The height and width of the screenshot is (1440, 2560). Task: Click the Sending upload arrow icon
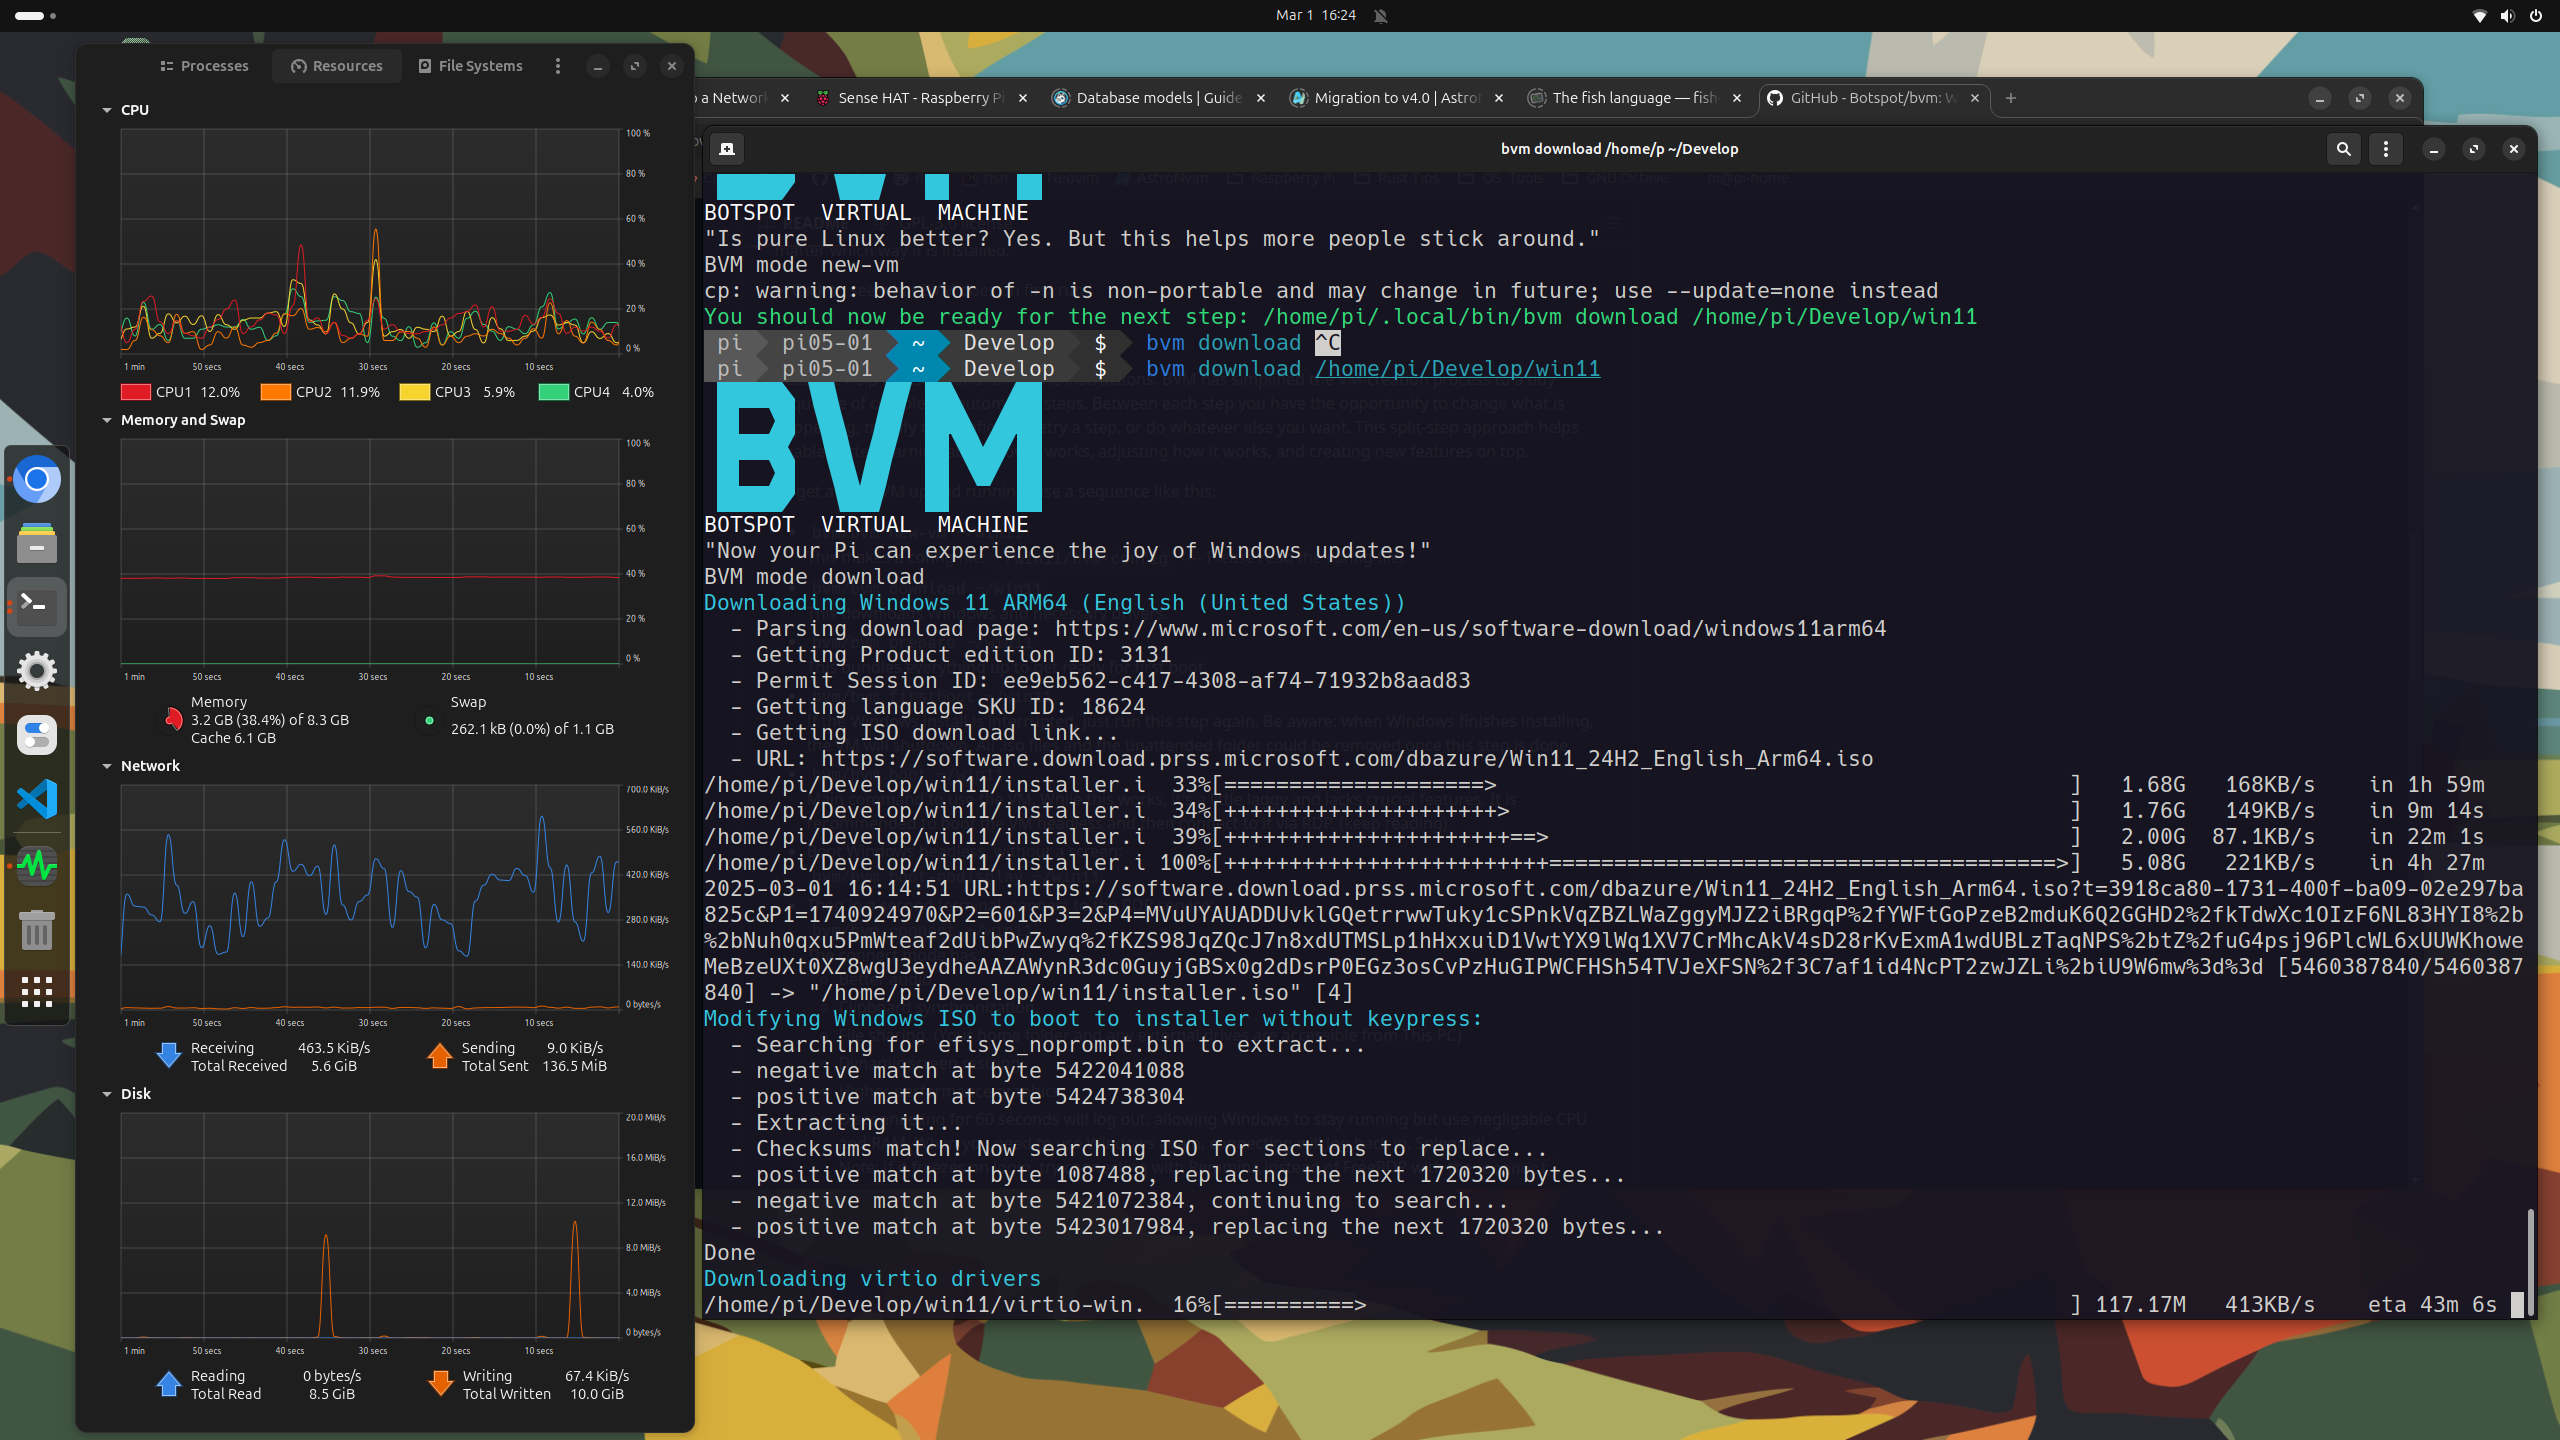point(440,1055)
